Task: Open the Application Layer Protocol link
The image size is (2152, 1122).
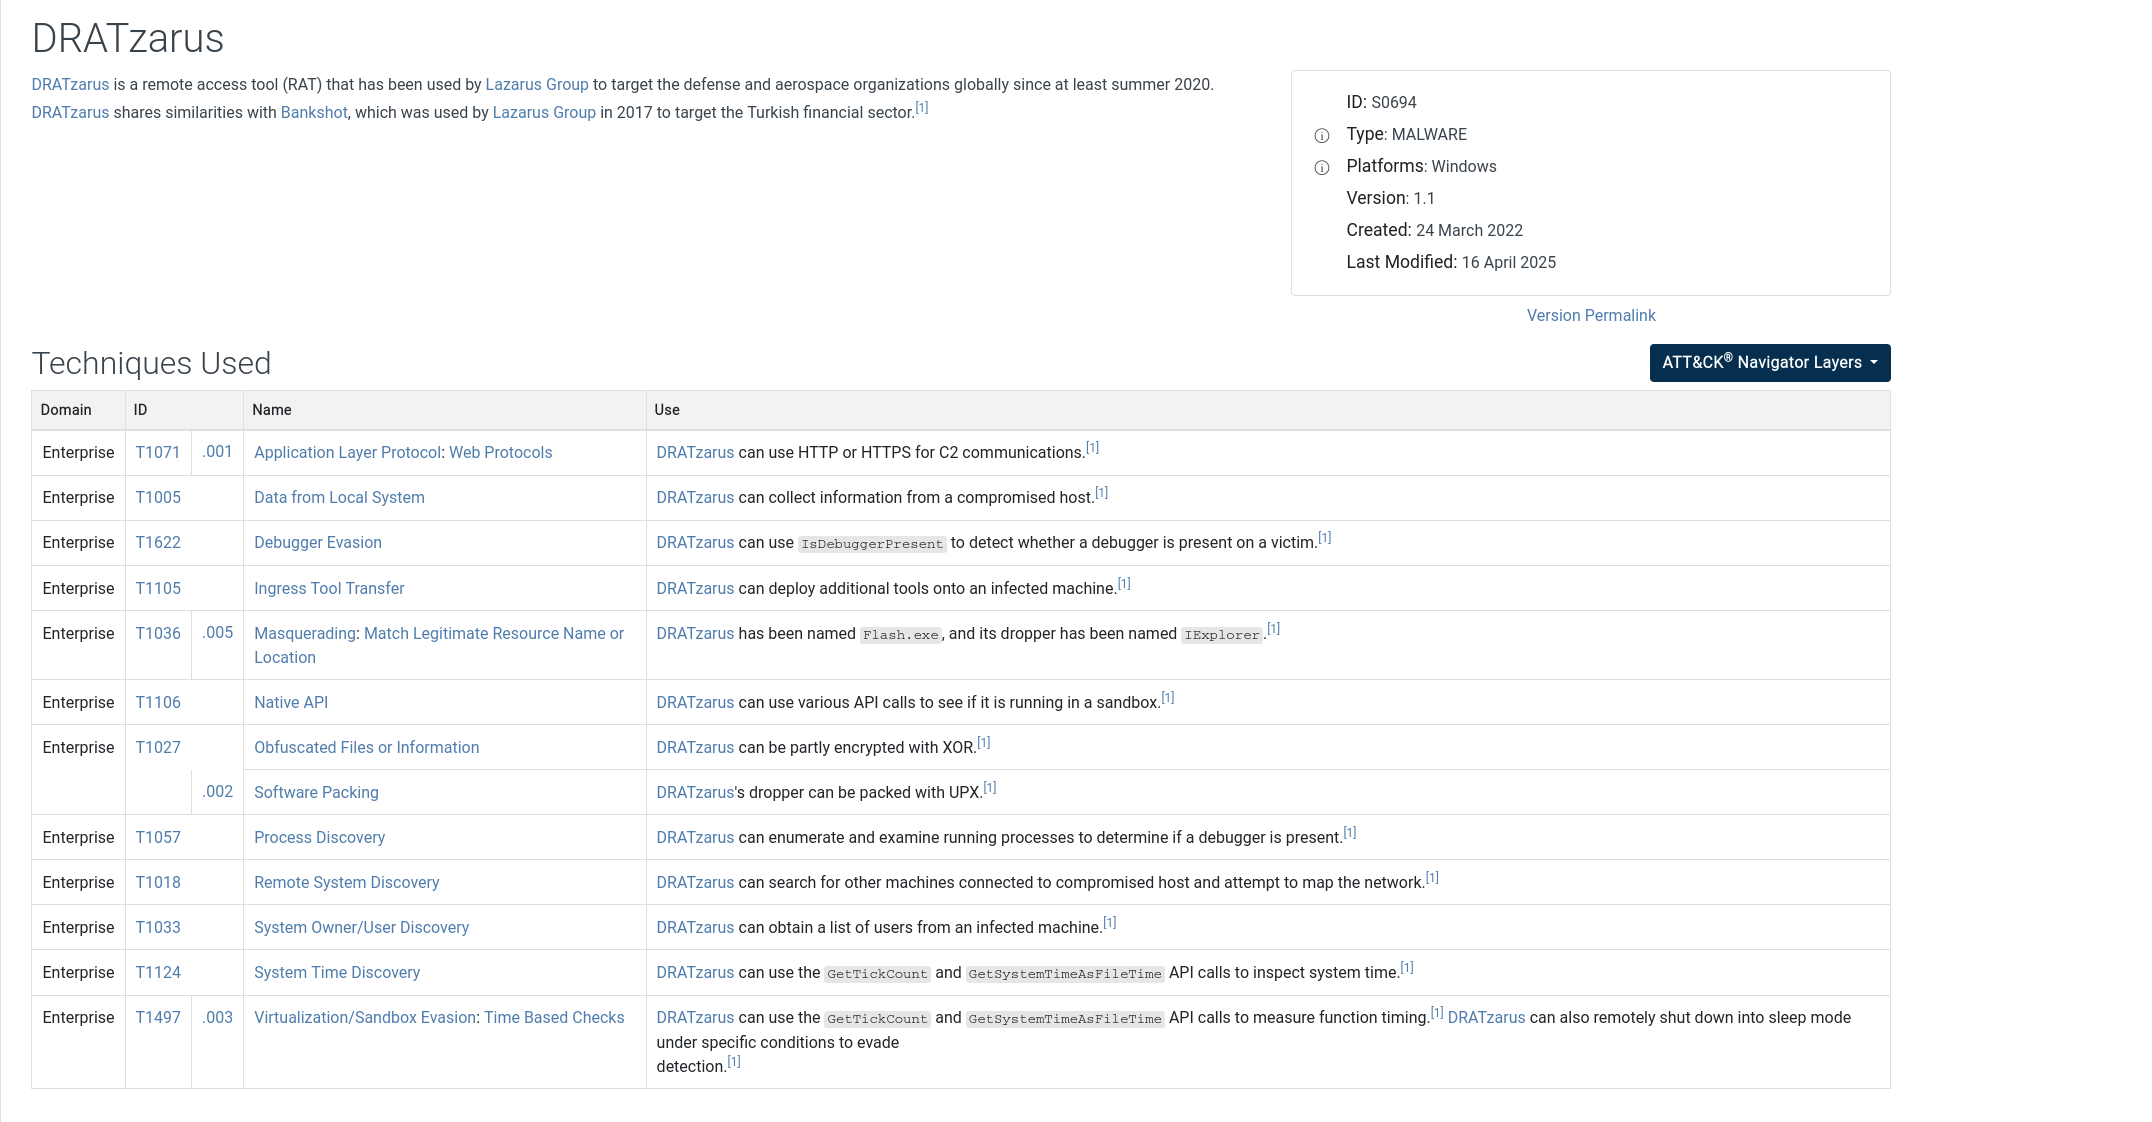Action: click(347, 452)
